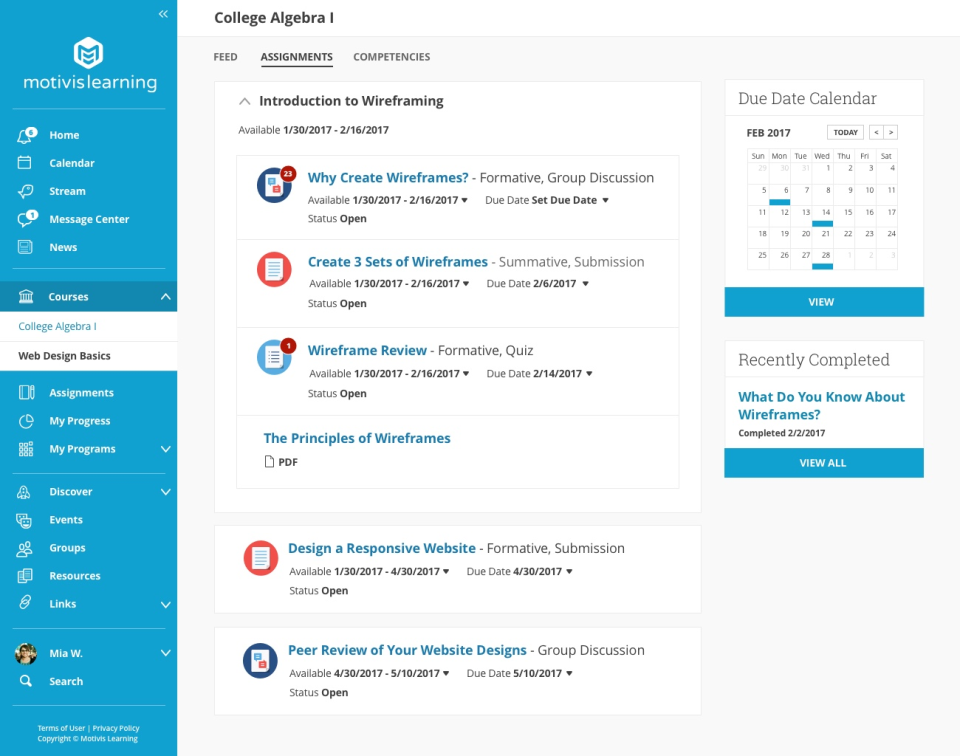
Task: Open the Message Center speech bubble icon
Action: (26, 219)
